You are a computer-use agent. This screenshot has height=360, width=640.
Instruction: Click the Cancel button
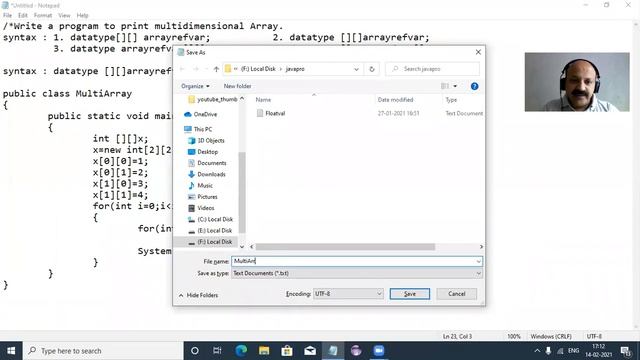click(x=456, y=294)
